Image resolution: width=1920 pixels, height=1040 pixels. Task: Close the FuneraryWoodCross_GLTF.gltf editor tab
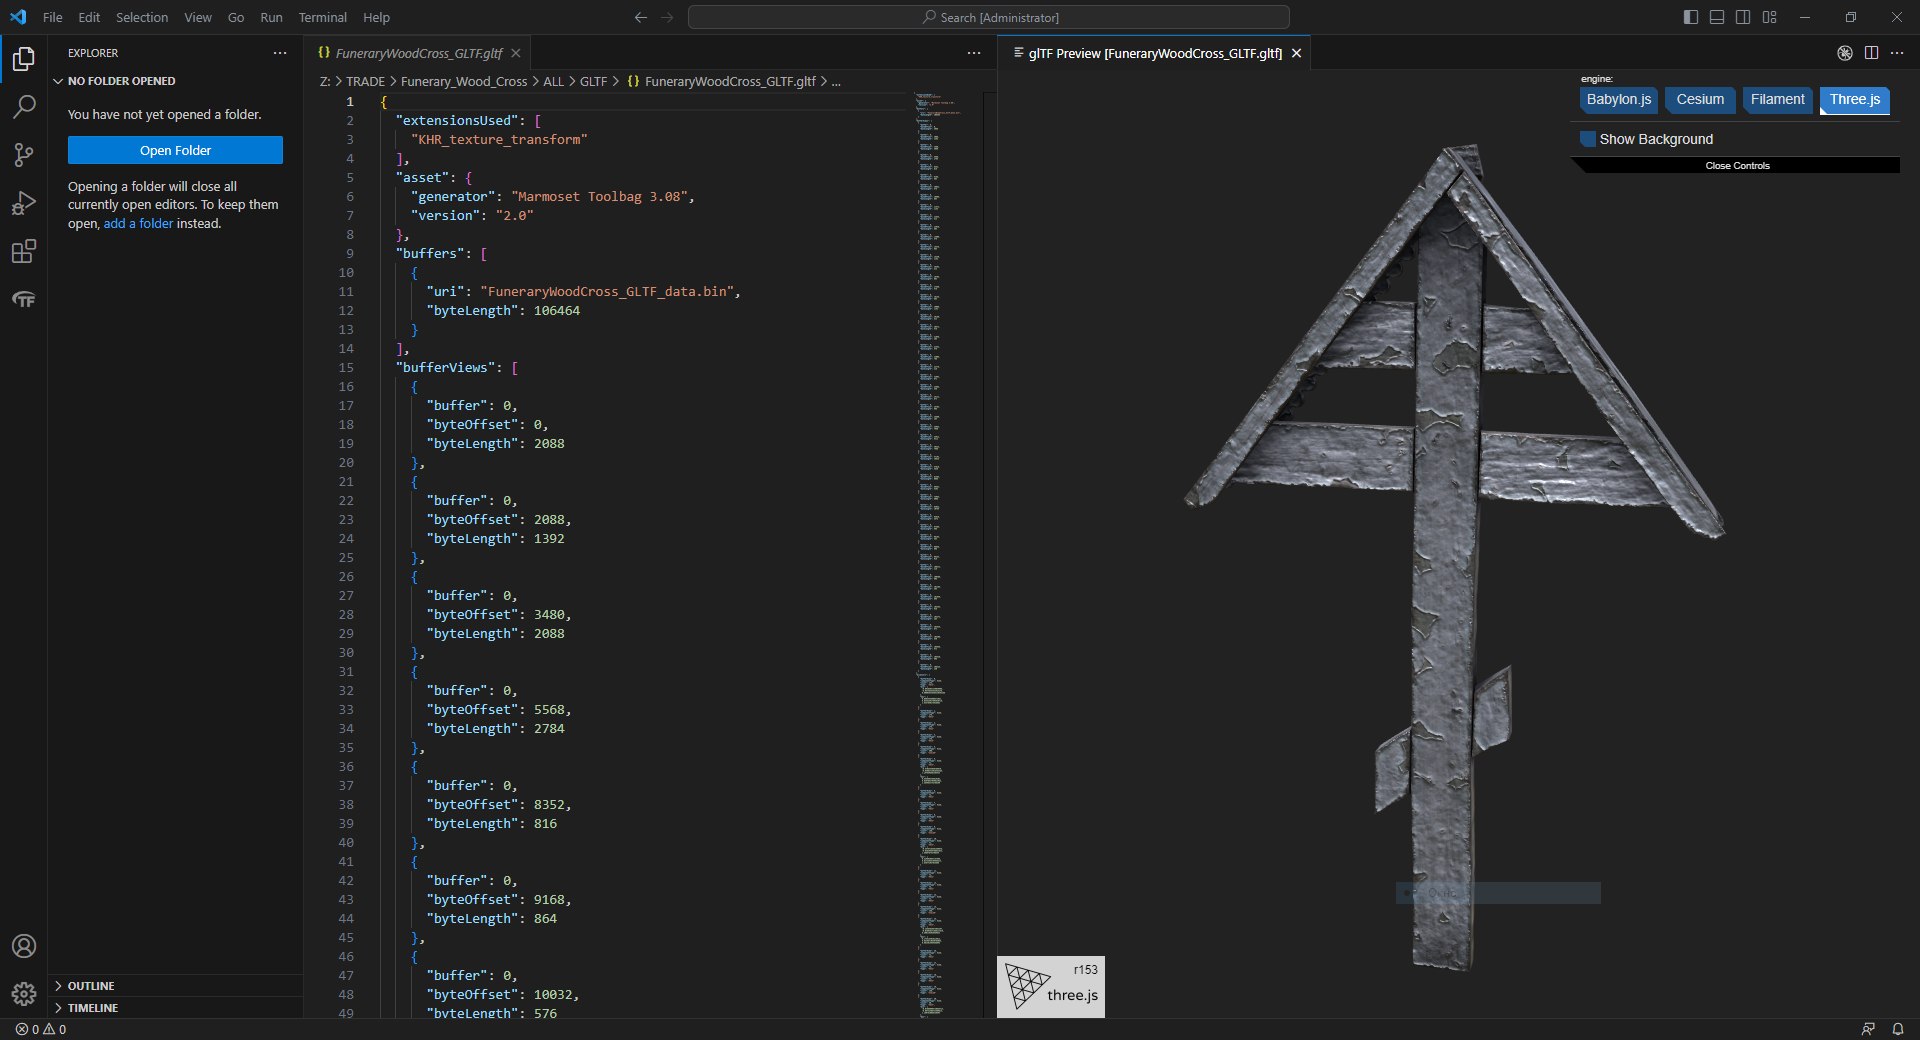click(x=516, y=53)
